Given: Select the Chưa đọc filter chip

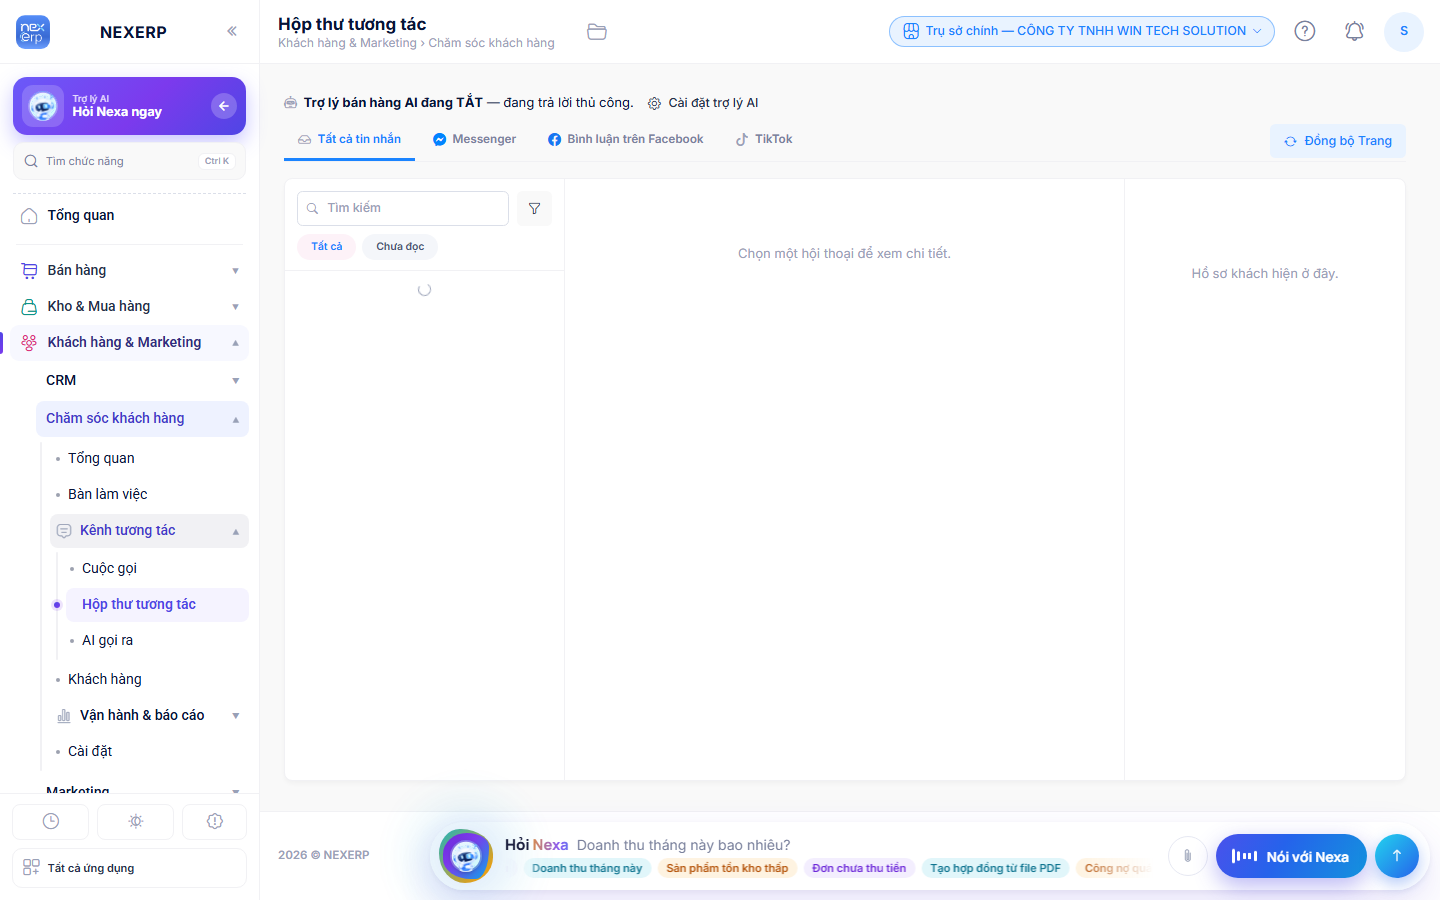Looking at the screenshot, I should pos(400,247).
